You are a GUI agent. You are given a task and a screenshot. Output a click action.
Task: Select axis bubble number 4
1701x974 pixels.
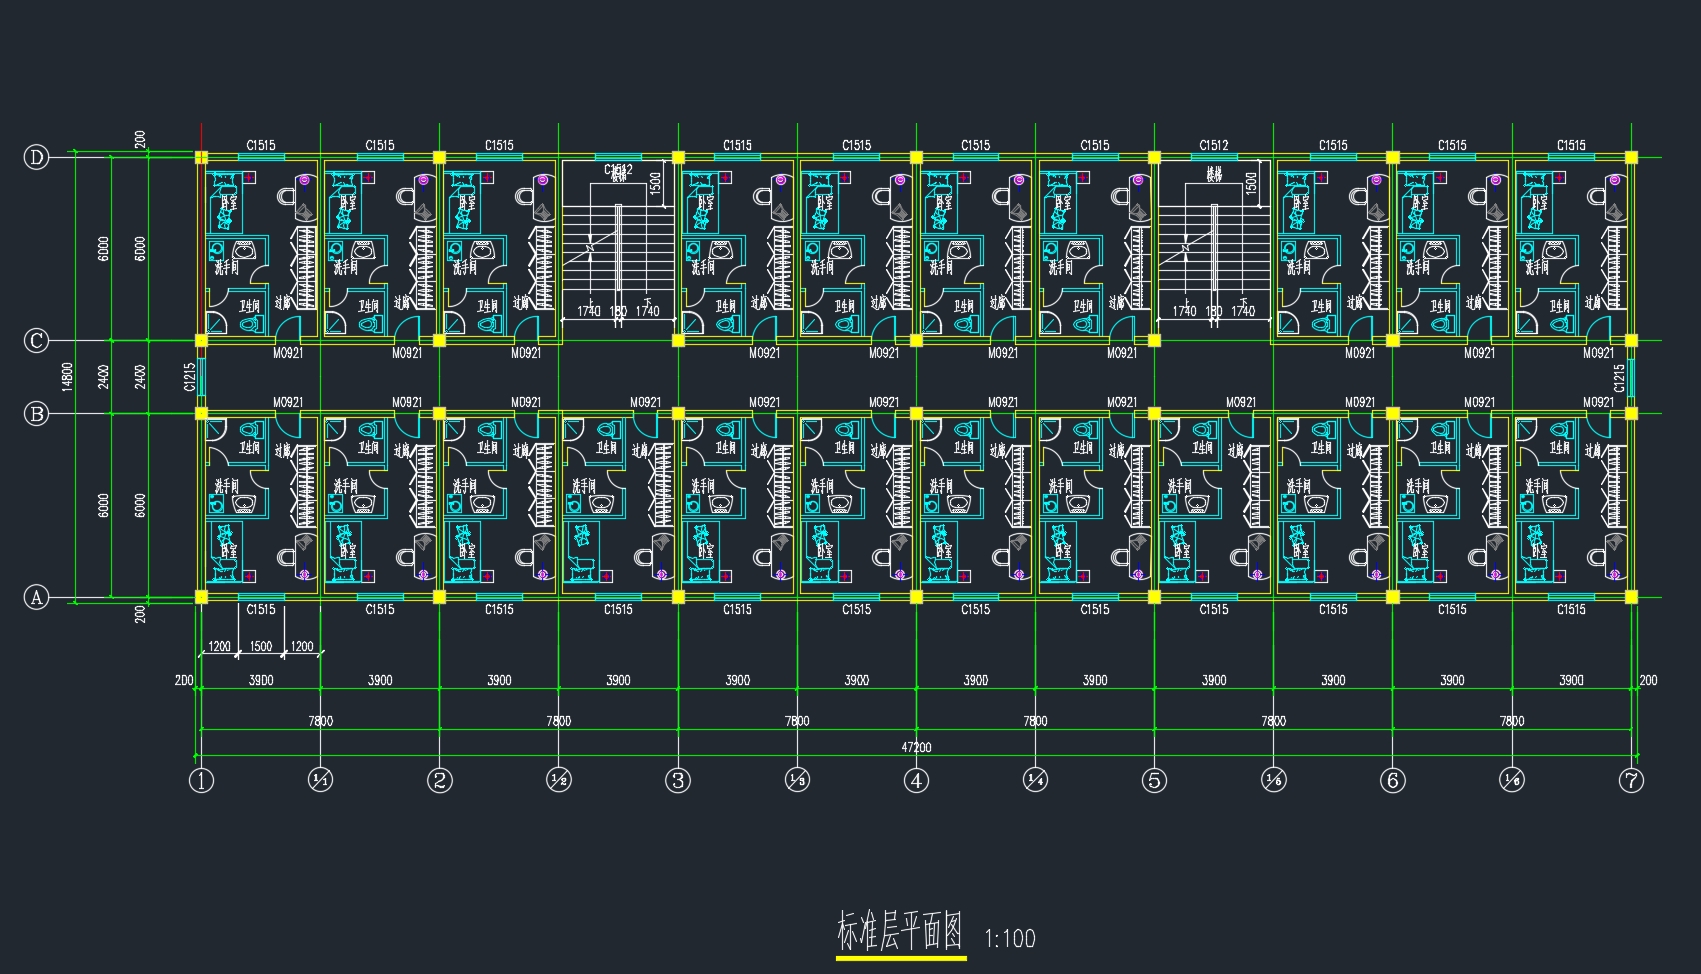coord(916,781)
